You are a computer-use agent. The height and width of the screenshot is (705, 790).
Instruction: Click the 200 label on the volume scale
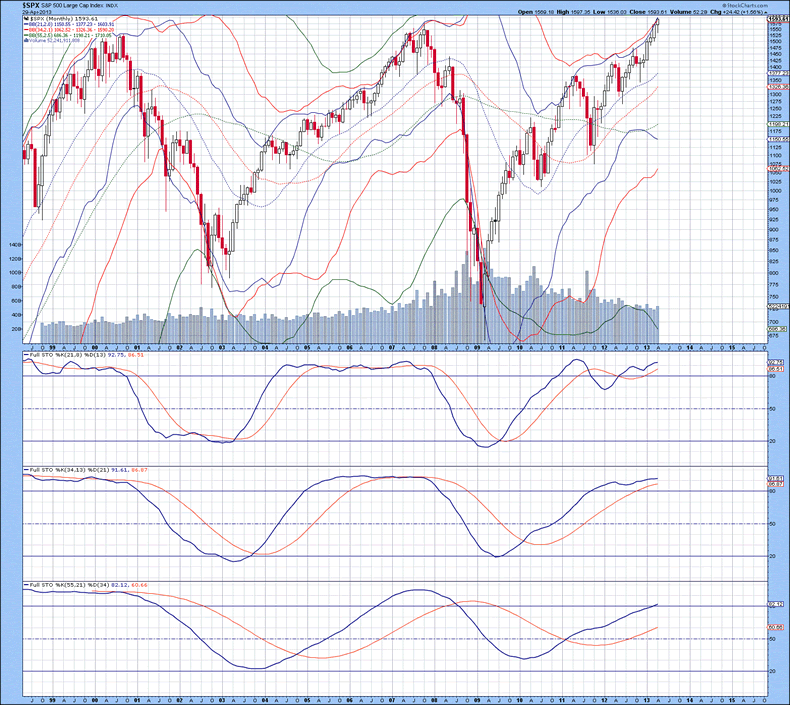(x=17, y=329)
